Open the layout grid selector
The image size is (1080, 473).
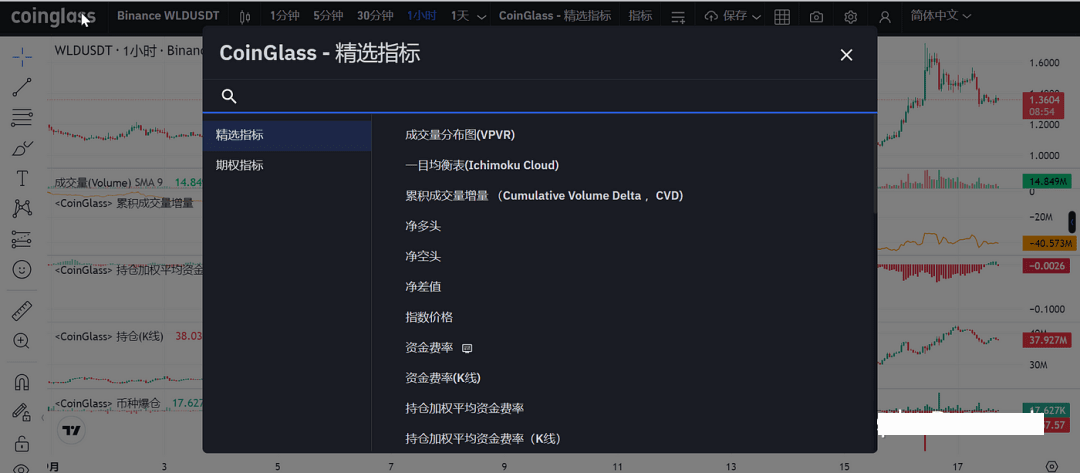[x=782, y=17]
